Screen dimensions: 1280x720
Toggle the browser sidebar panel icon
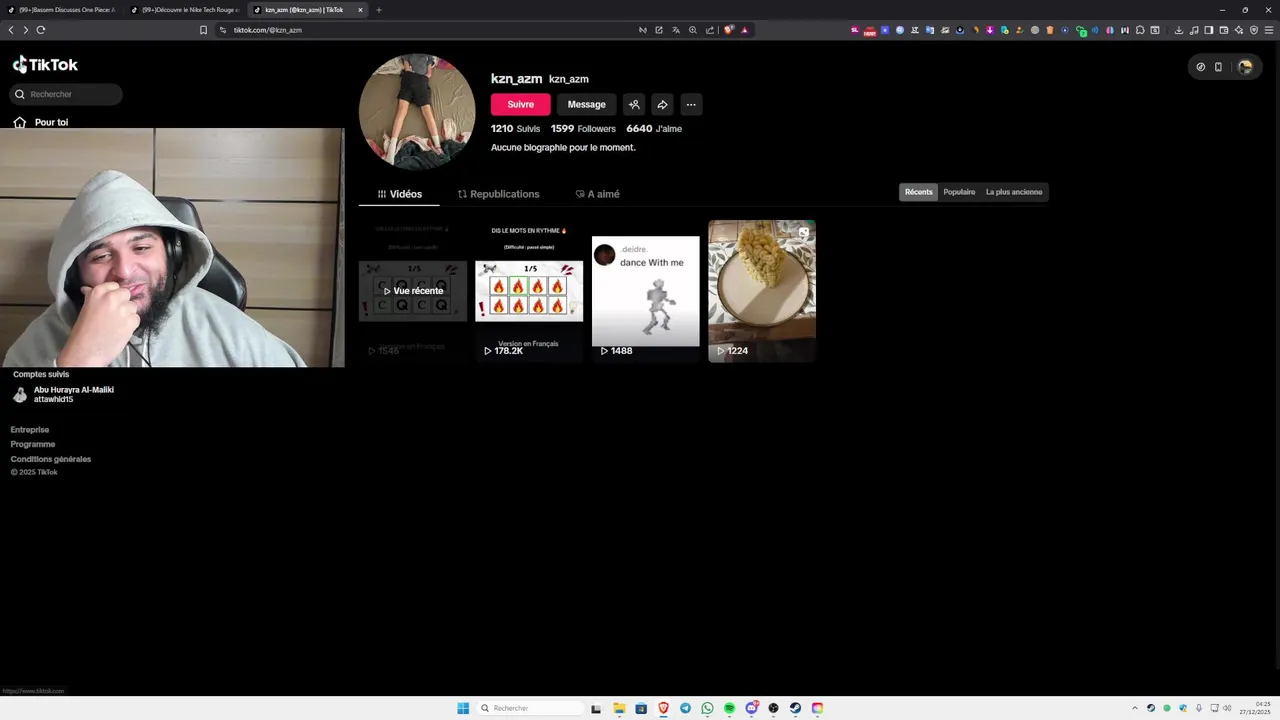coord(1208,30)
